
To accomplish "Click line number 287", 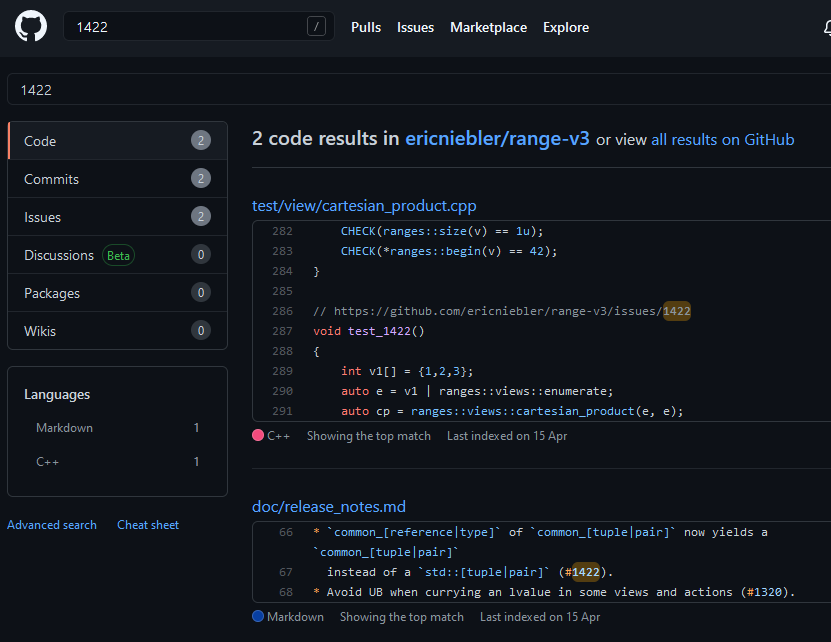I will 282,331.
